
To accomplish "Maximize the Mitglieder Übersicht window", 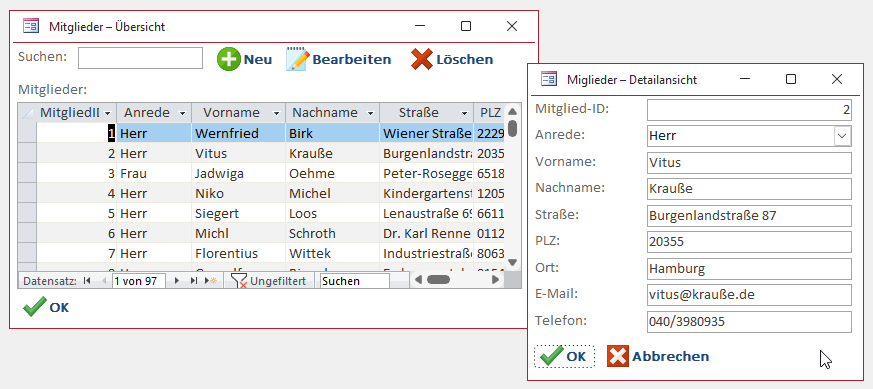I will click(466, 26).
